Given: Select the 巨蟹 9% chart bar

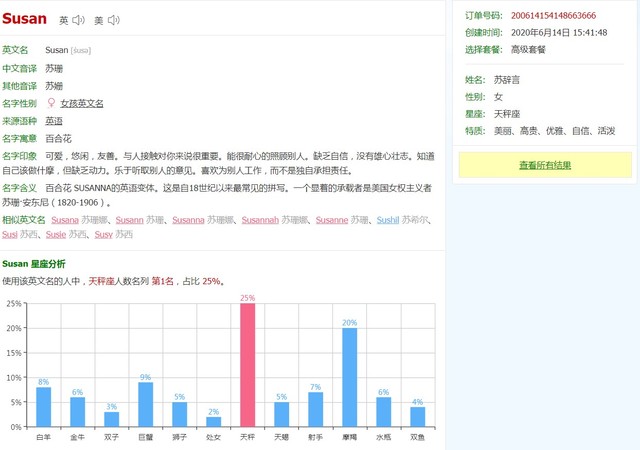Looking at the screenshot, I should click(x=145, y=404).
